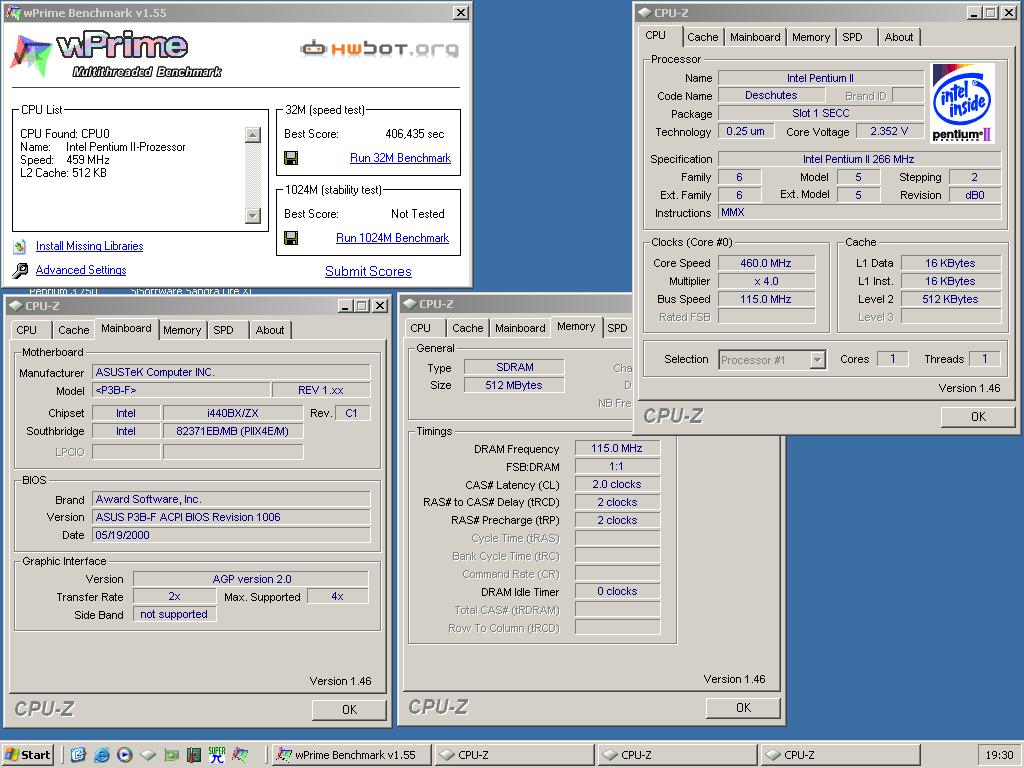Click the HWBot.org logo
Screen dimensions: 1024x768
pos(379,48)
